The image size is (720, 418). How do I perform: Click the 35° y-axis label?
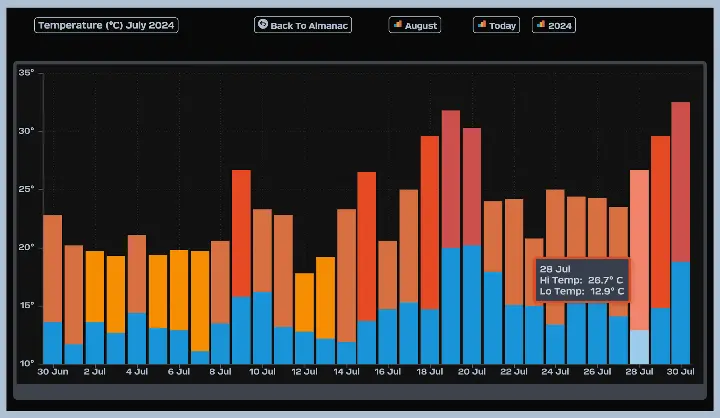click(26, 73)
